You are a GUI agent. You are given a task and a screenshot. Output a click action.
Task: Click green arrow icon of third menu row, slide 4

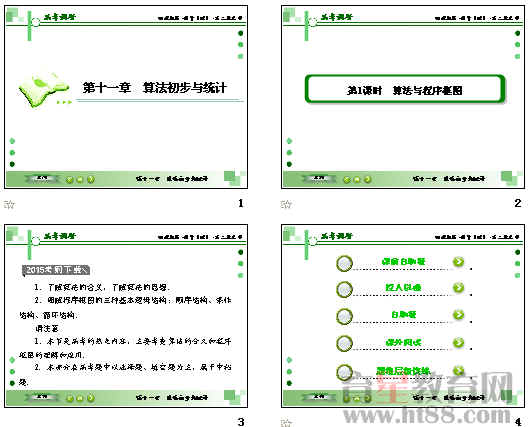458,315
